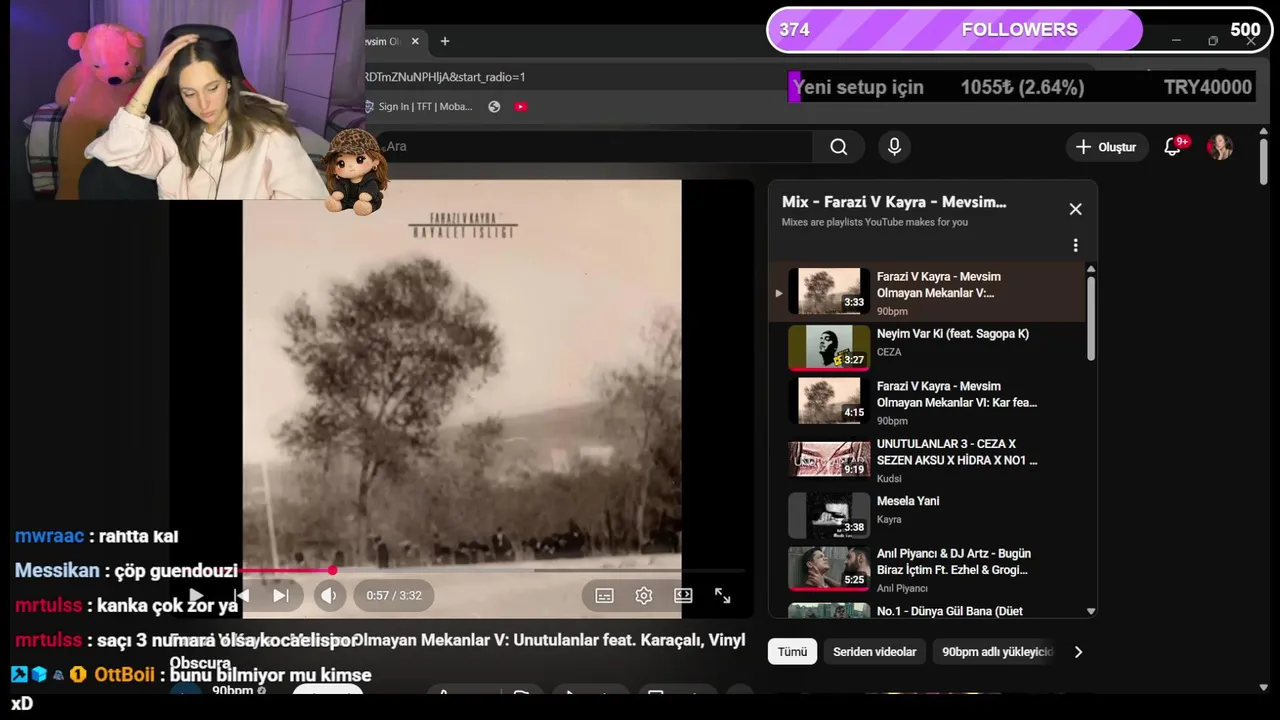Open the Mix playlist three-dot menu
Image resolution: width=1280 pixels, height=720 pixels.
coord(1075,245)
